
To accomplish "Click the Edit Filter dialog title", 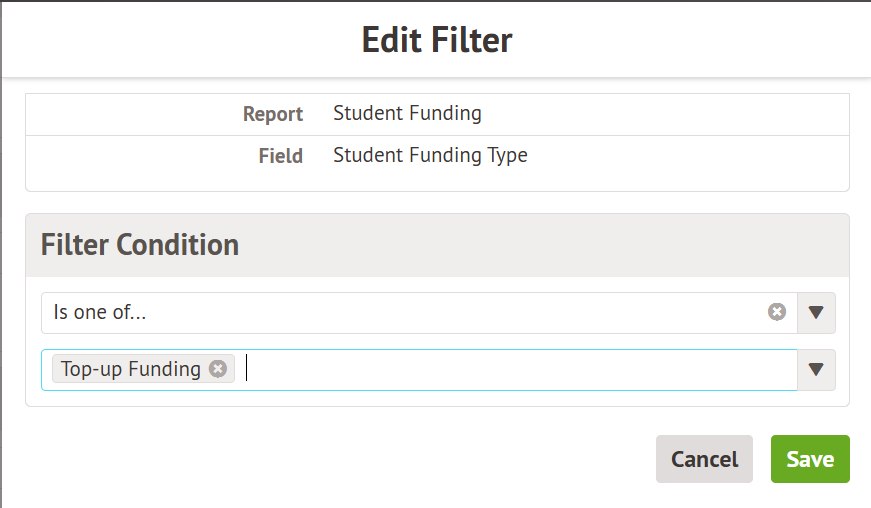I will coord(436,40).
